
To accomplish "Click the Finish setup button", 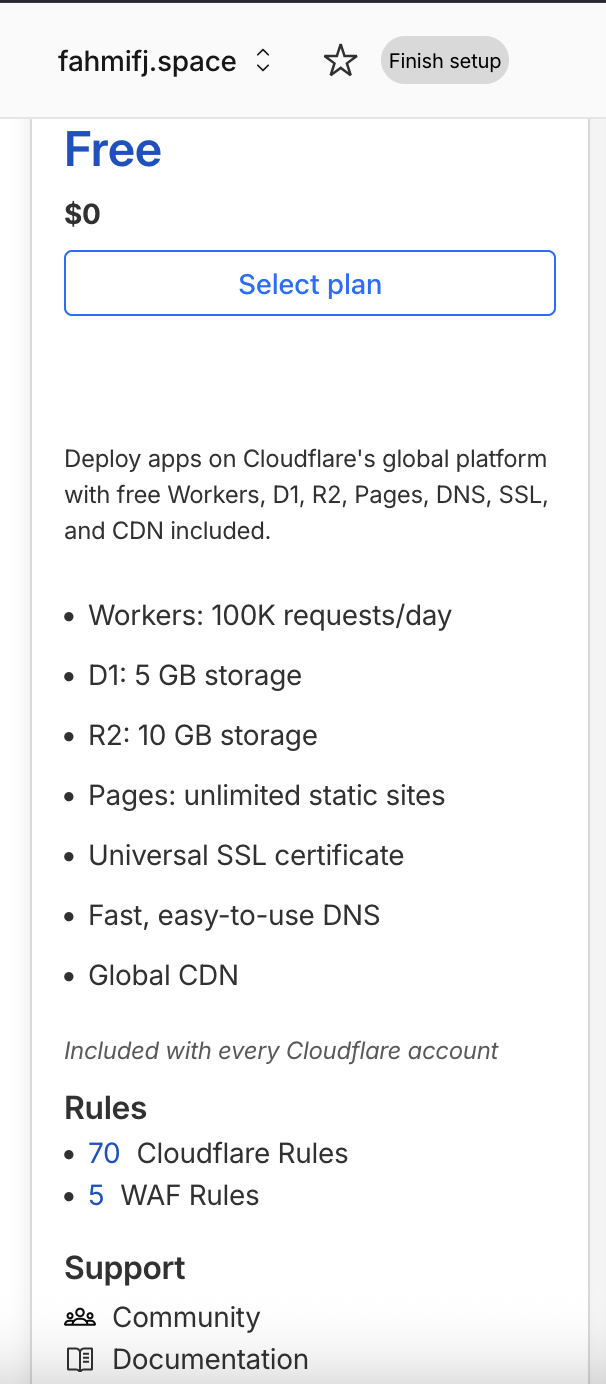I will pos(445,61).
